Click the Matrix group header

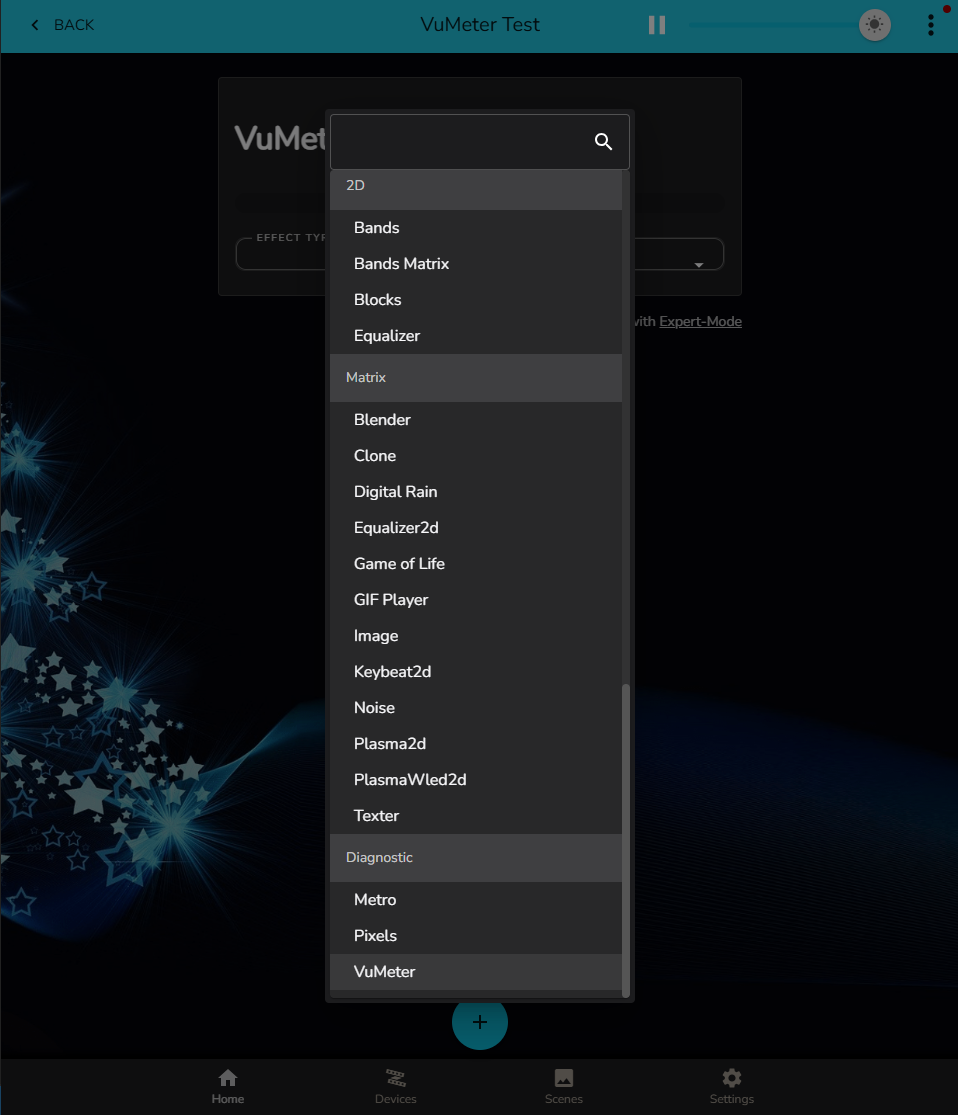click(x=476, y=378)
